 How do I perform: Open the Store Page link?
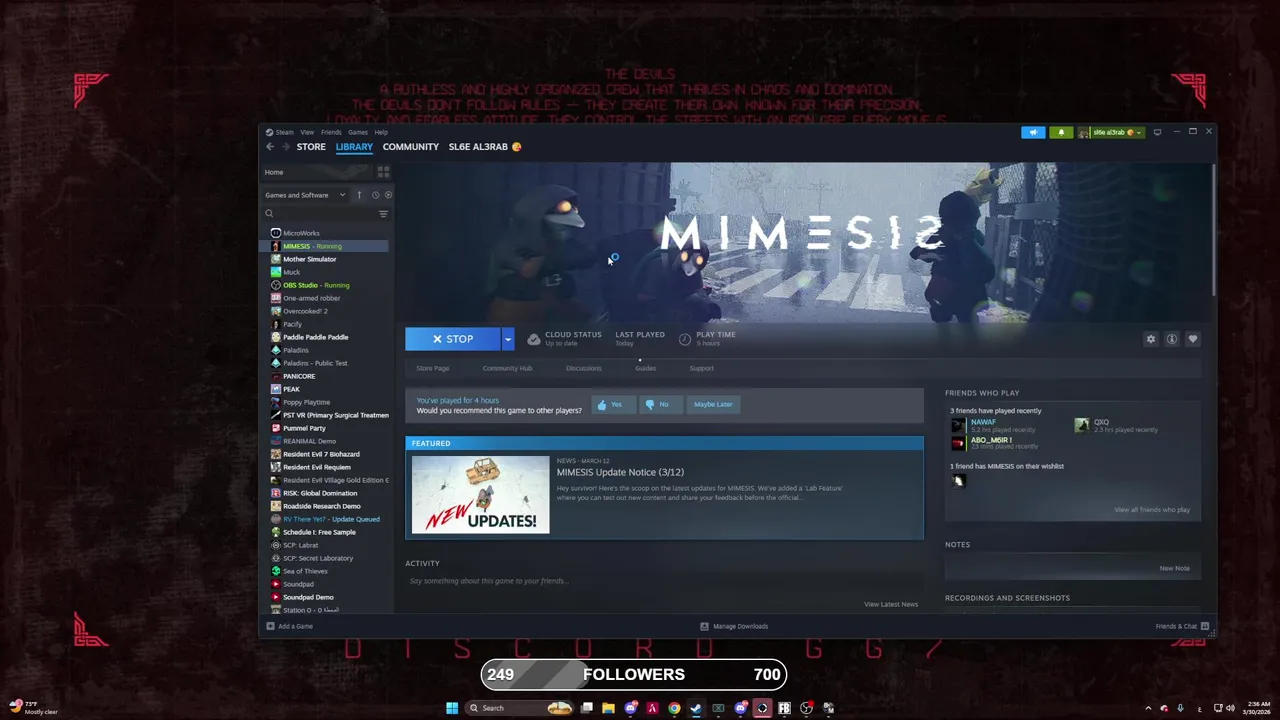coord(433,368)
